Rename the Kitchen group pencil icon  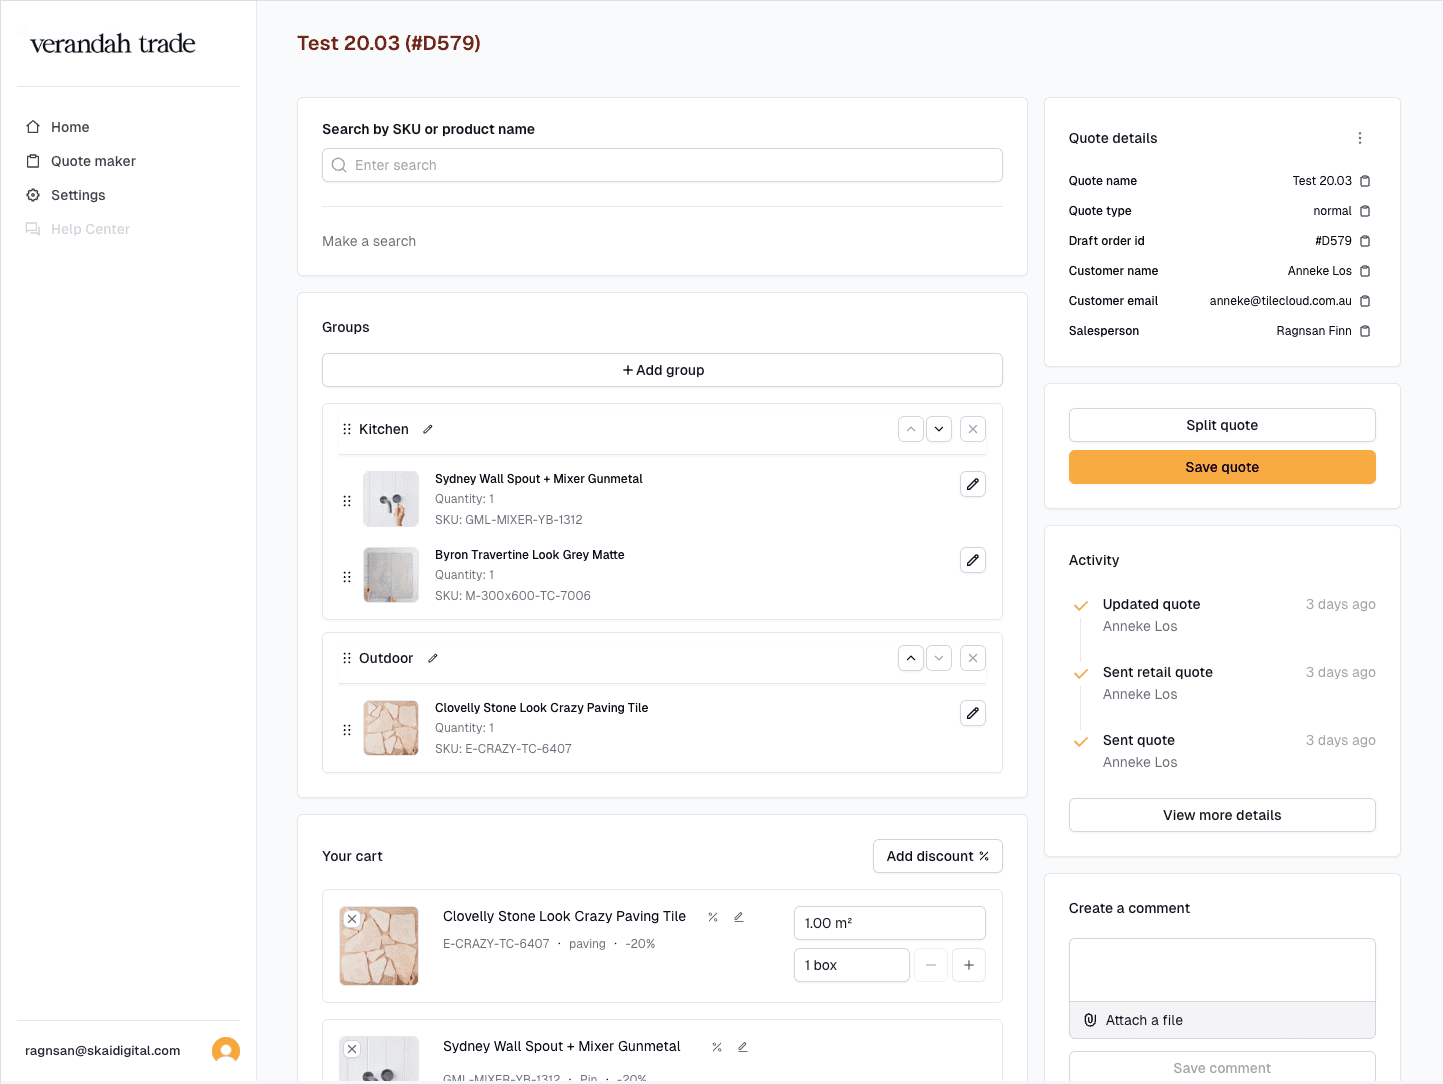(x=428, y=429)
